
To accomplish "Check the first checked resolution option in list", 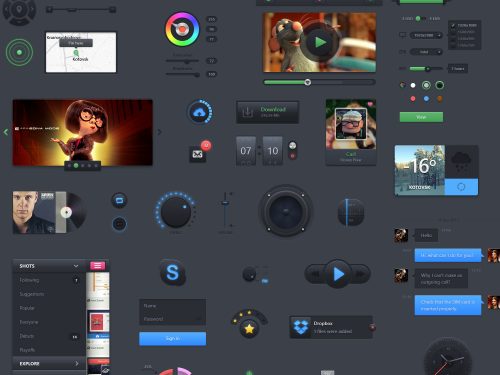I will click(453, 25).
